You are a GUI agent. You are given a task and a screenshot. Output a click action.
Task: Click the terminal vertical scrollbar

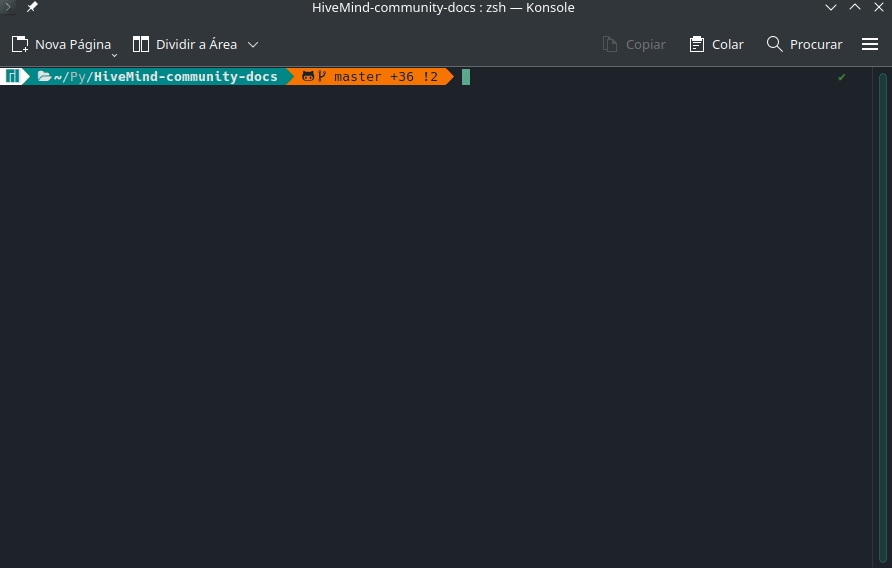[882, 318]
